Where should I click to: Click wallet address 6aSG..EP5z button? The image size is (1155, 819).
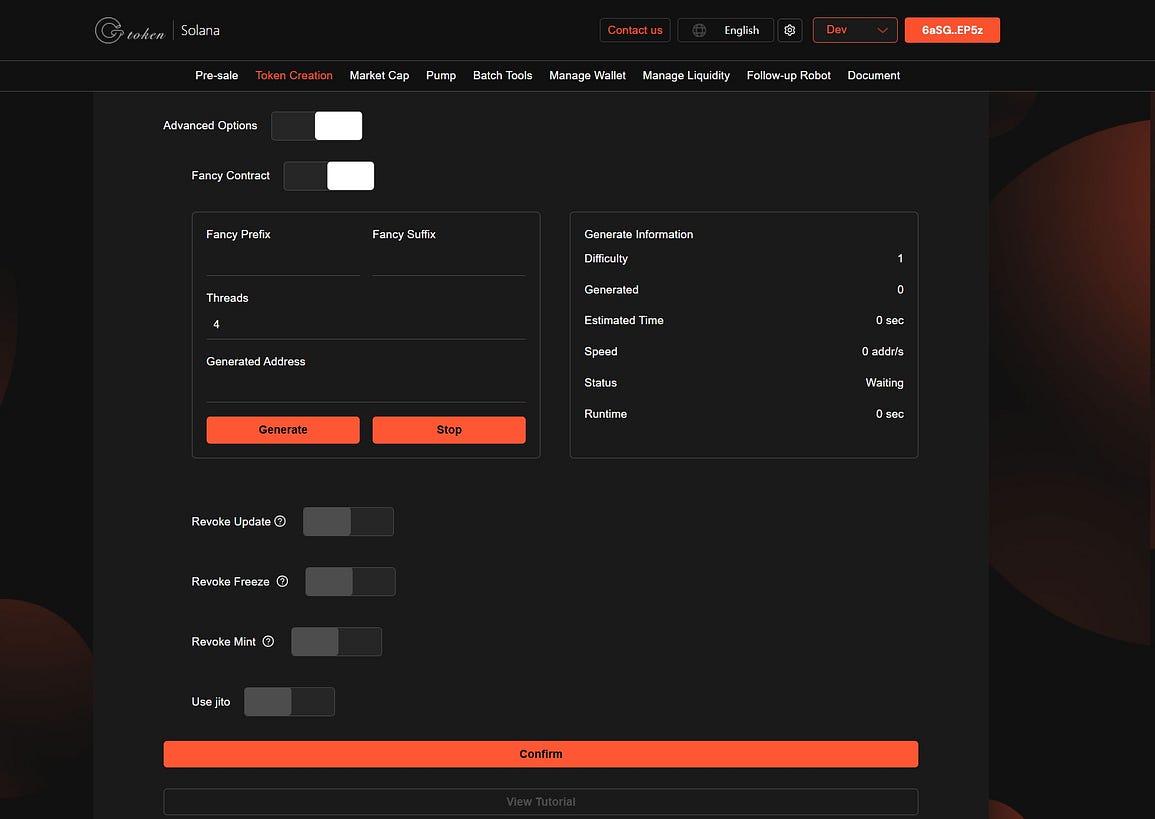[x=952, y=30]
